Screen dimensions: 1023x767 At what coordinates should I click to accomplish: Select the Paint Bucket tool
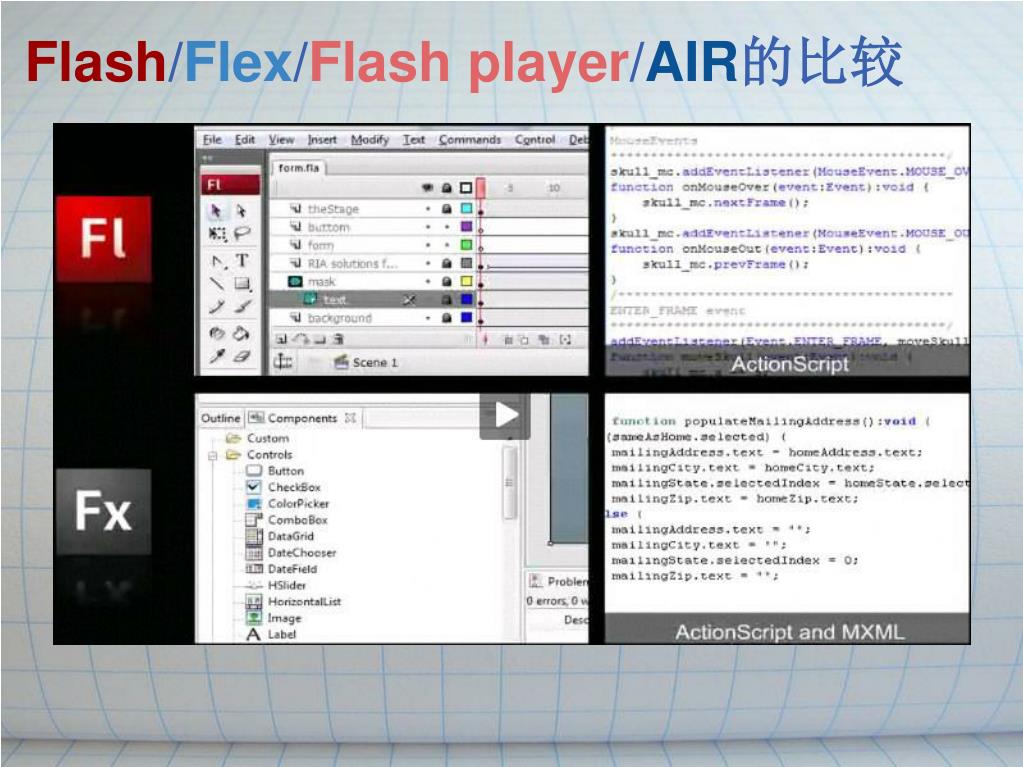coord(241,333)
